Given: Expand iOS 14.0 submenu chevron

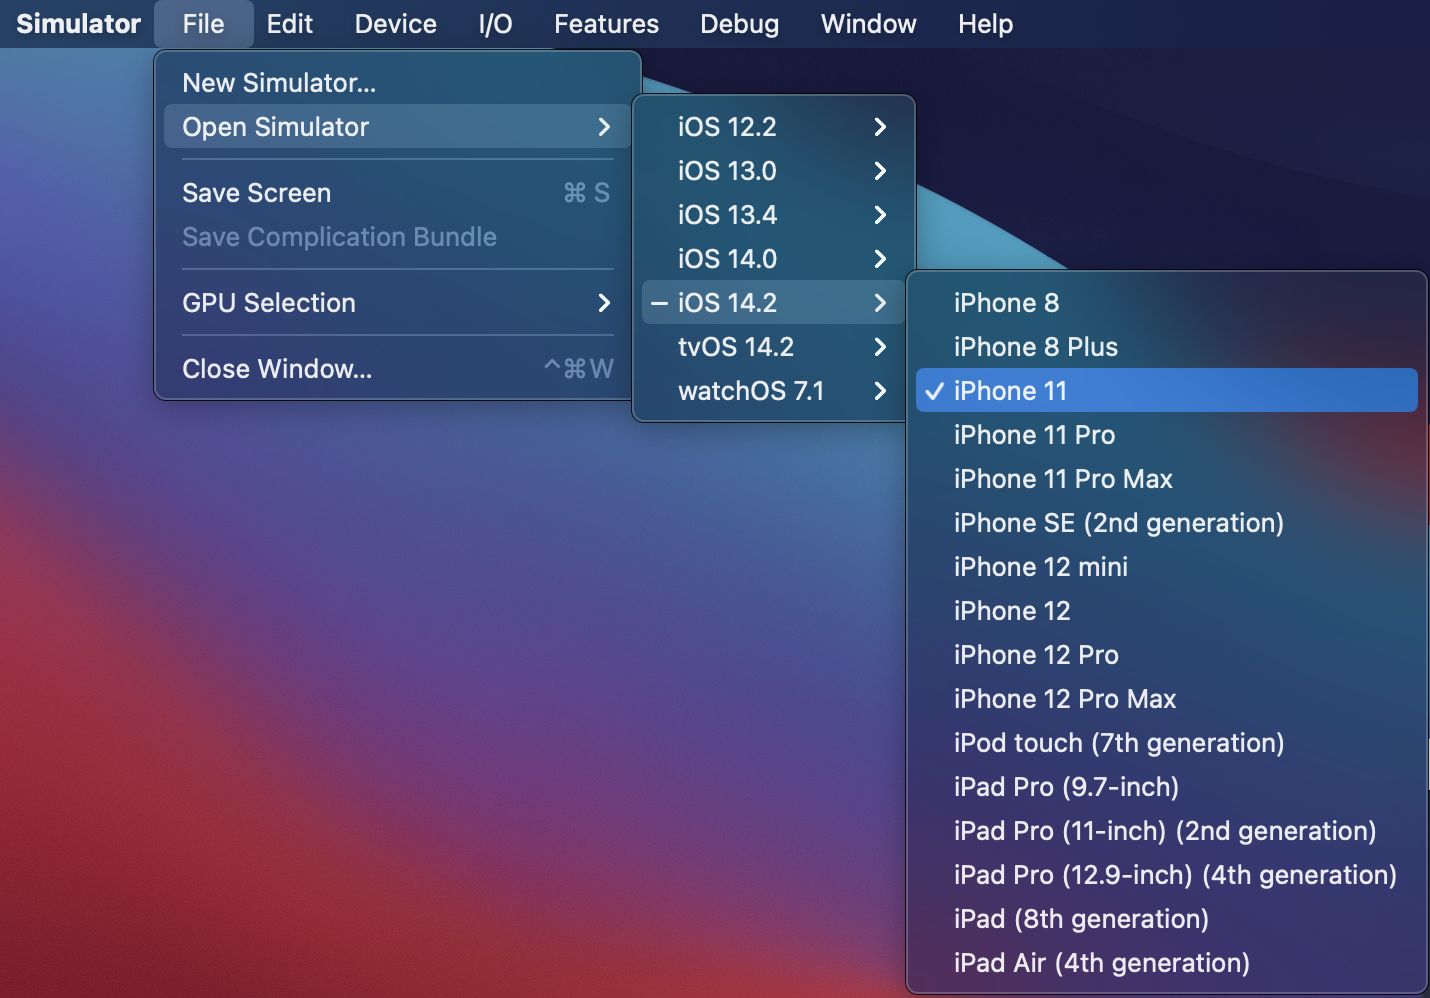Looking at the screenshot, I should (880, 259).
